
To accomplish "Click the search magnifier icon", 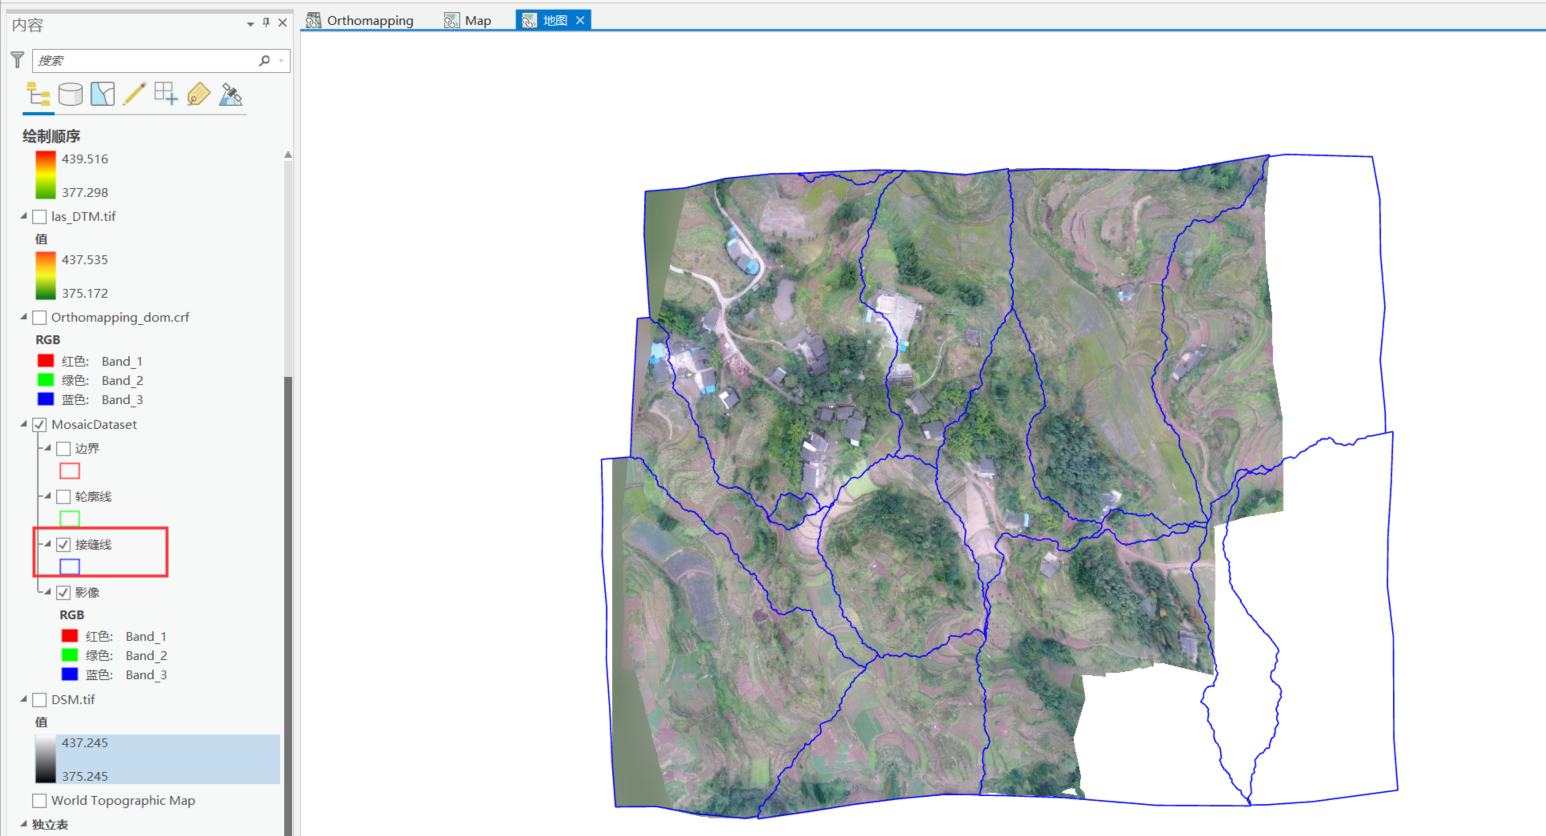I will (x=264, y=60).
